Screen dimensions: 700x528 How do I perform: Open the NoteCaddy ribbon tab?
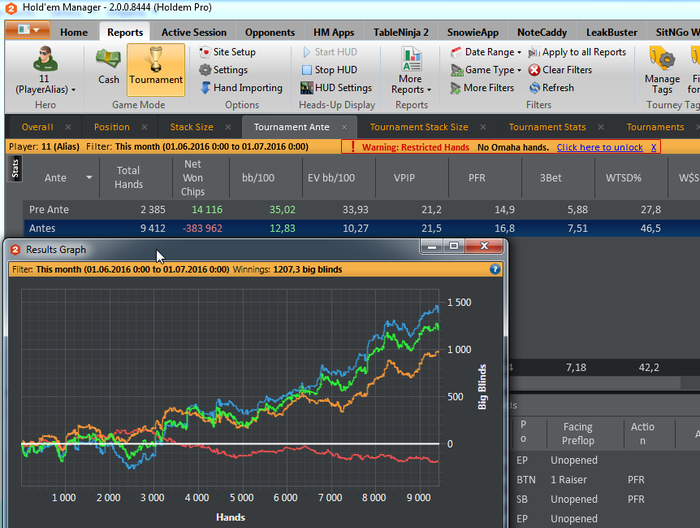coord(542,33)
